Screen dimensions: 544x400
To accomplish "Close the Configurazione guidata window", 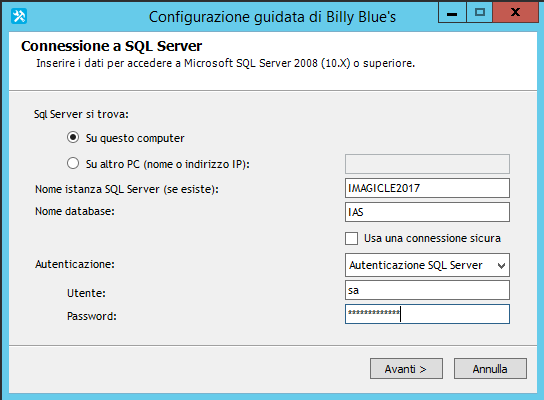I will coord(516,13).
